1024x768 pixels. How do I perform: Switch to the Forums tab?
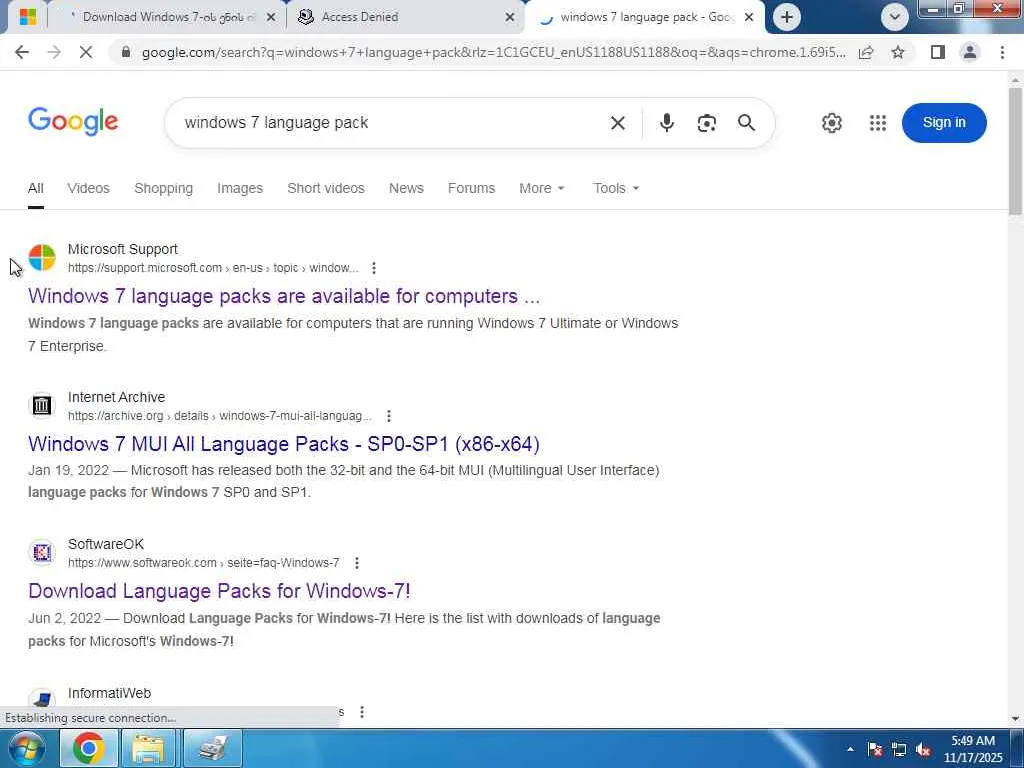pyautogui.click(x=472, y=189)
